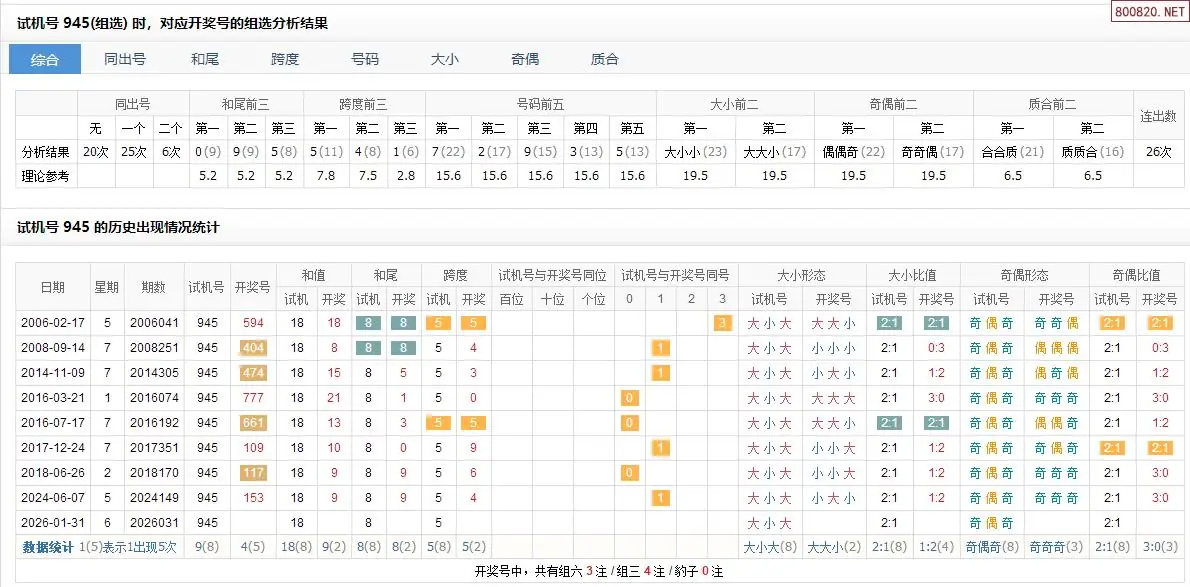Select the 和尾 analysis tab
1190x587 pixels.
(x=205, y=59)
